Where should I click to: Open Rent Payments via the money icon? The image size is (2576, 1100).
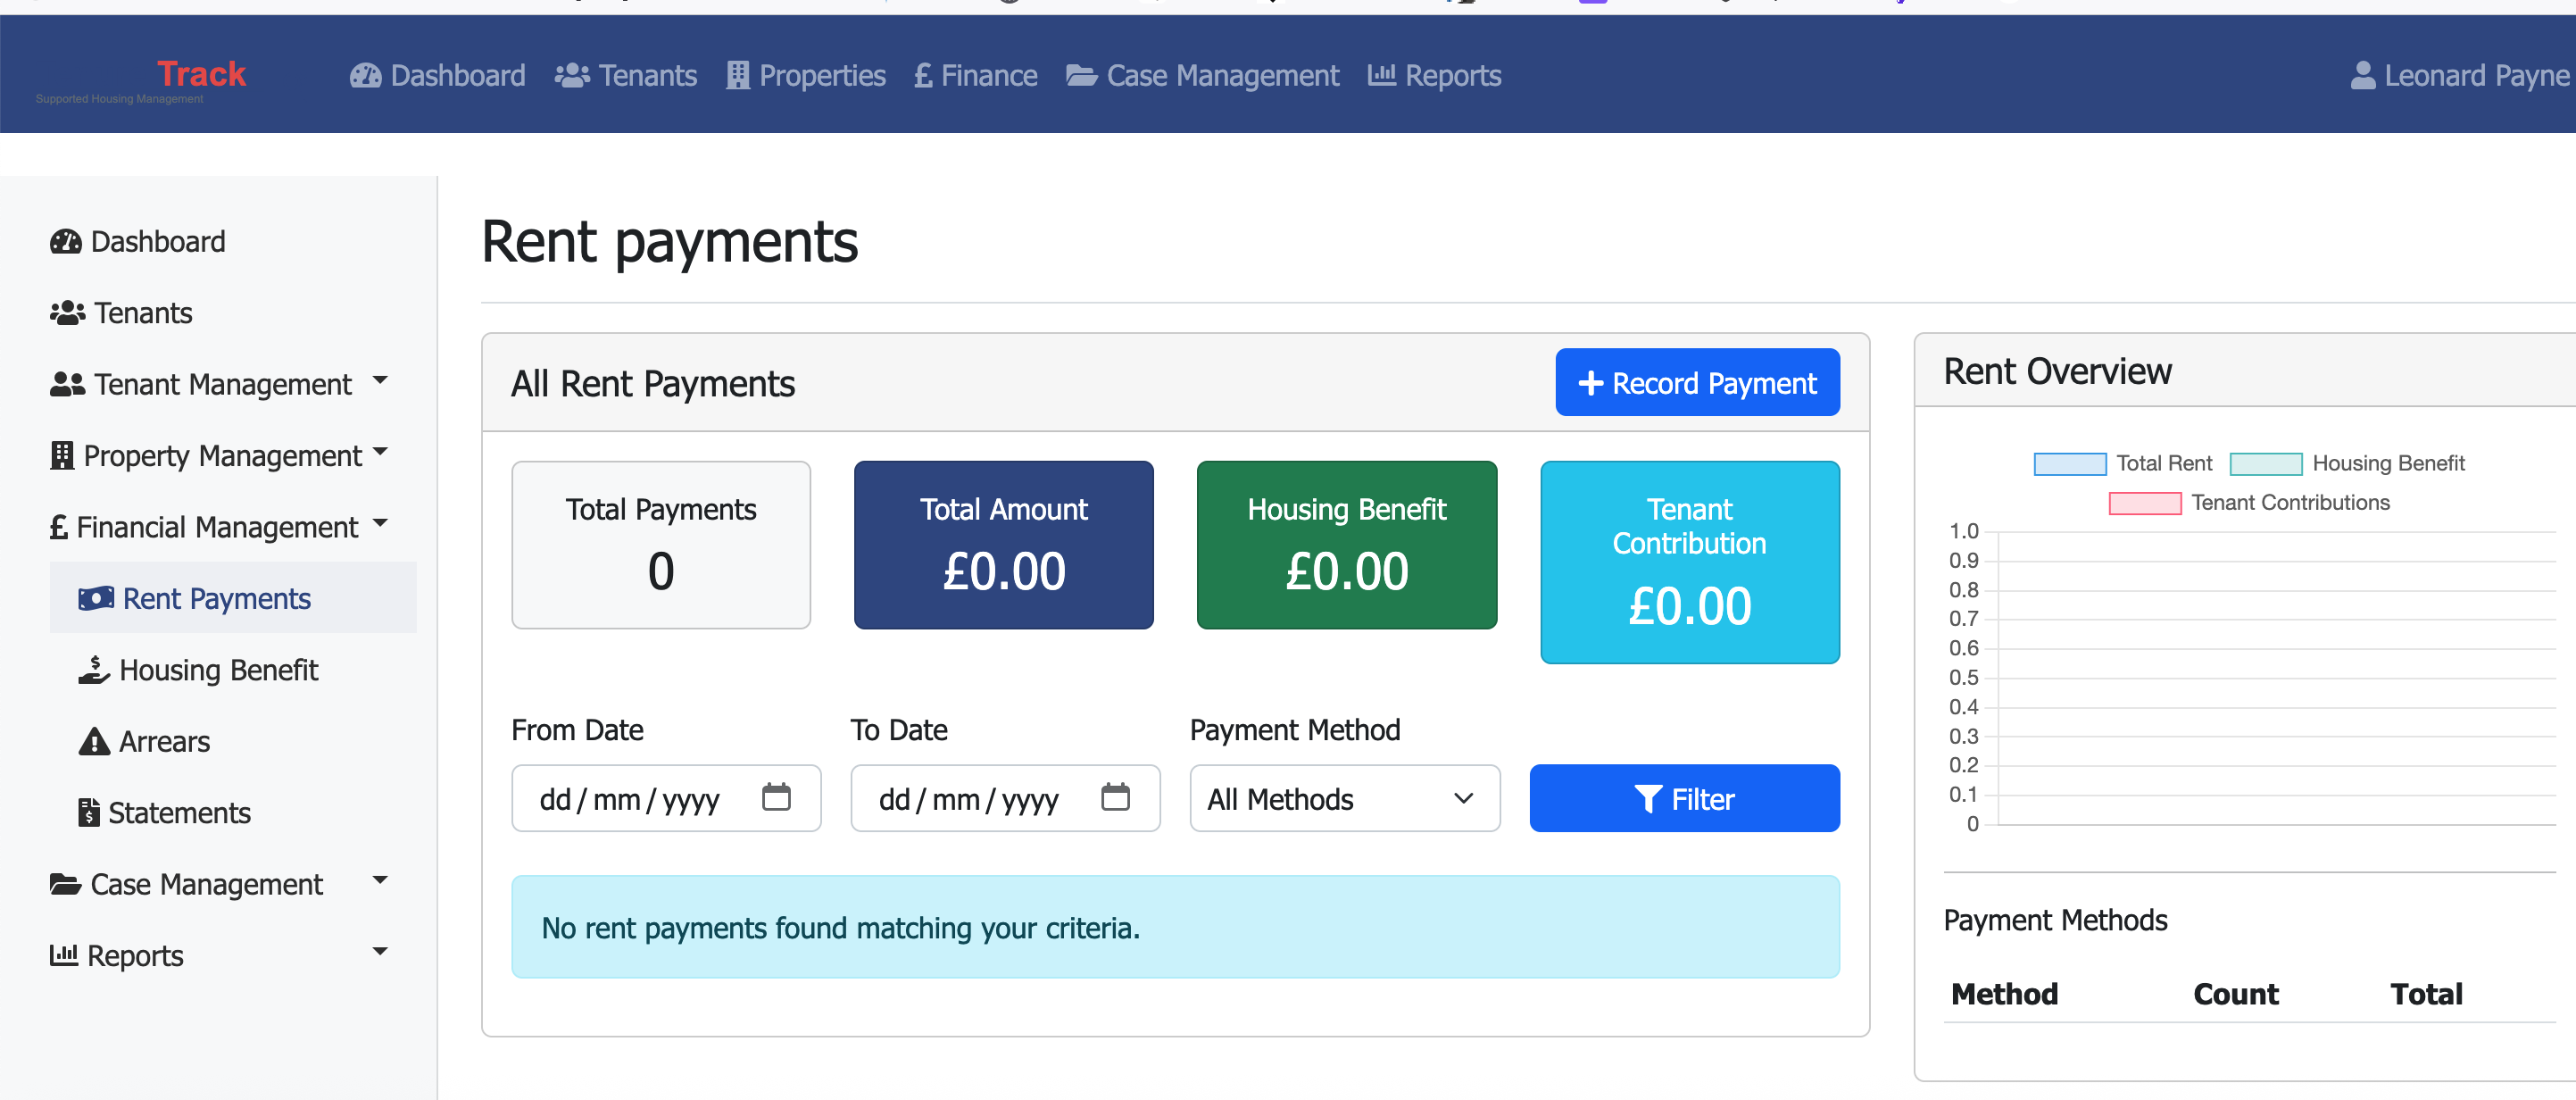[94, 597]
